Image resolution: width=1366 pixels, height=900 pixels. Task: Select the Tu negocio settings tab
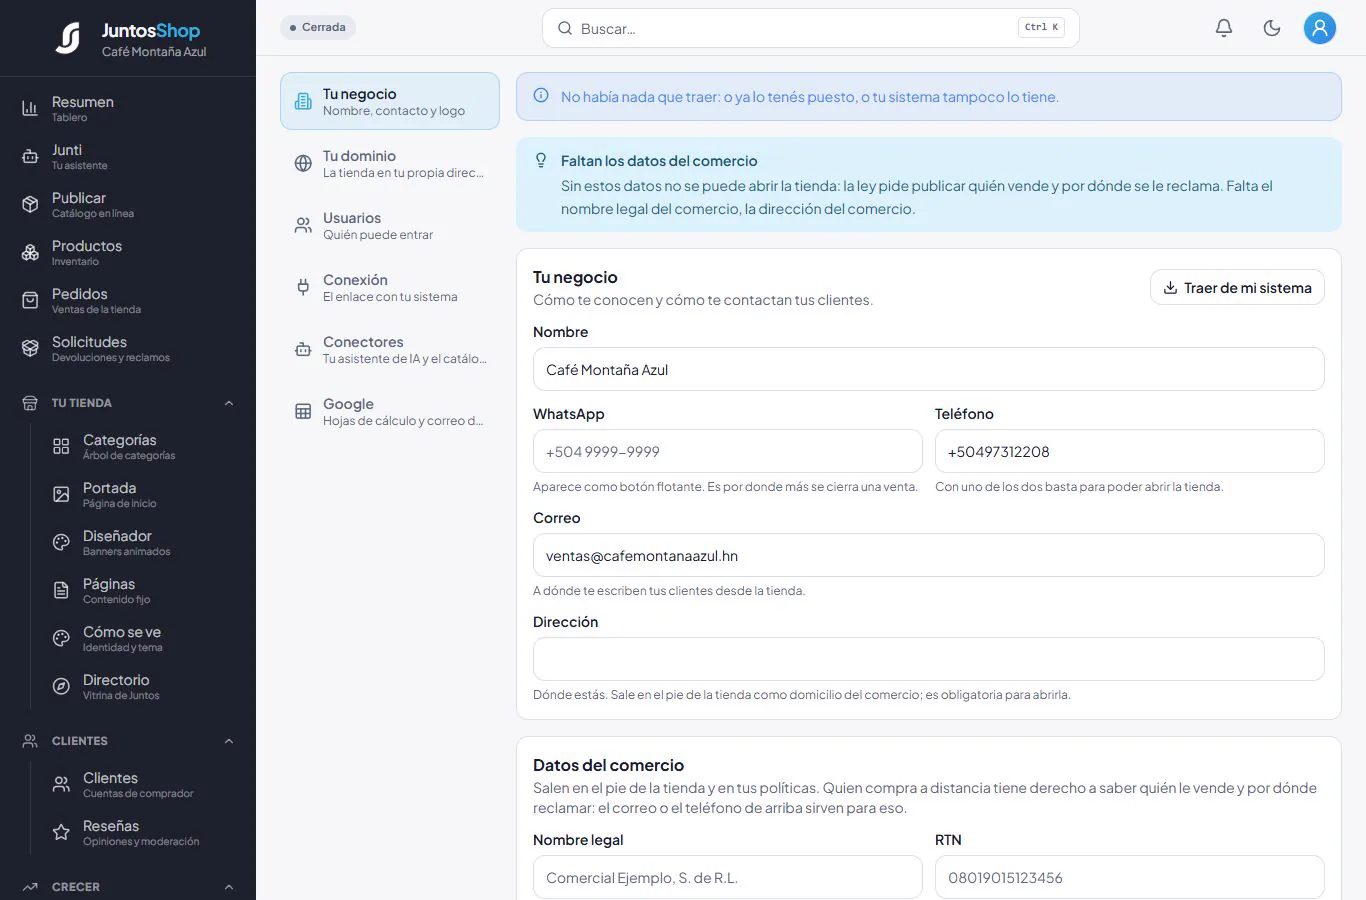[x=390, y=101]
